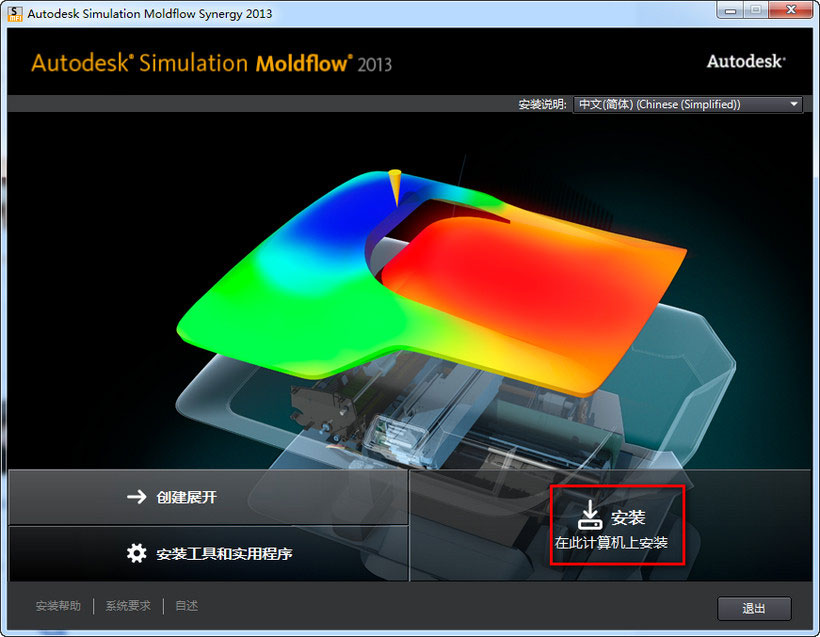The width and height of the screenshot is (820, 637).
Task: Minimize the installer window
Action: point(731,10)
